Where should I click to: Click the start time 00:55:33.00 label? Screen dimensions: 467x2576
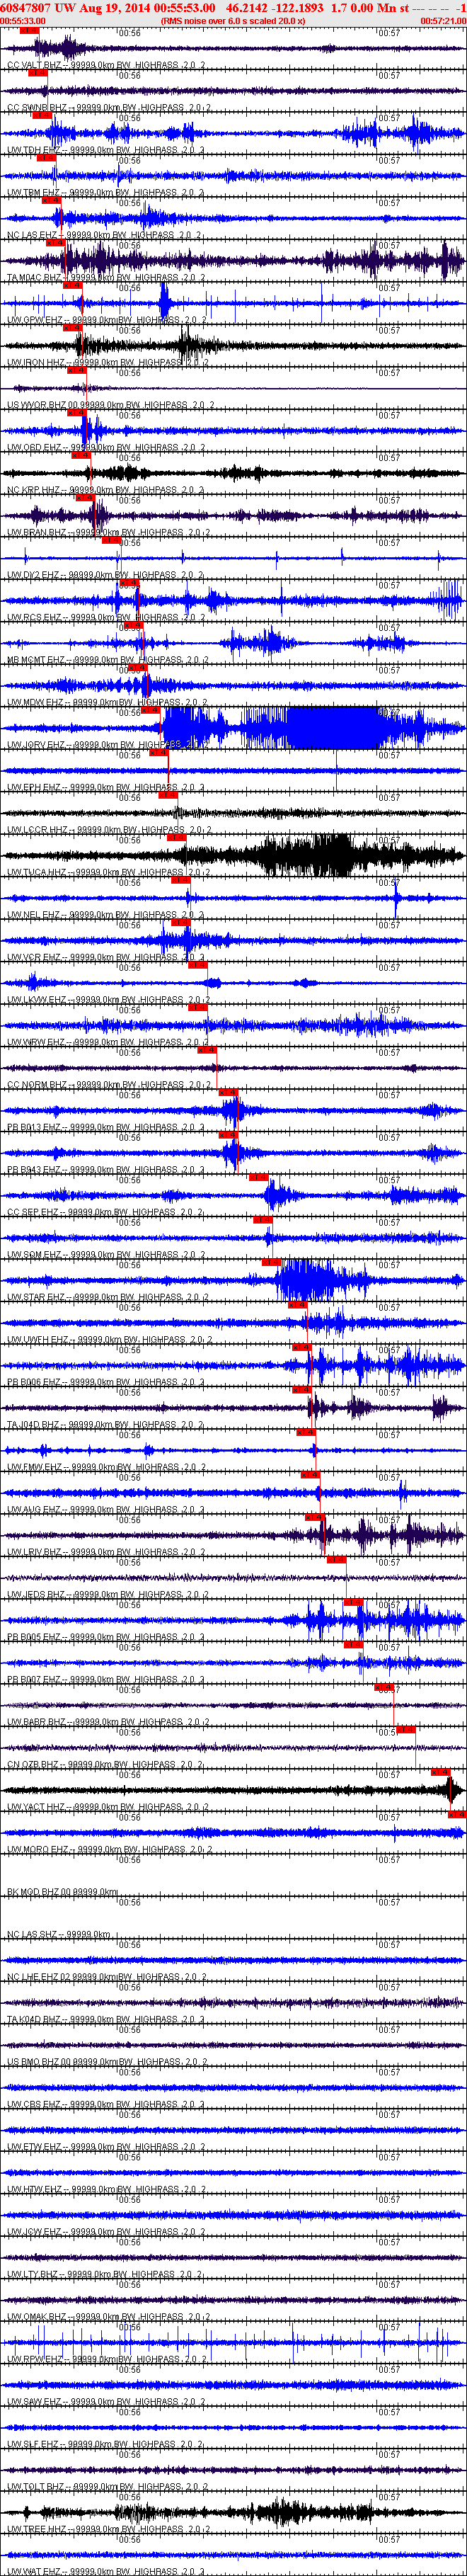[x=23, y=20]
